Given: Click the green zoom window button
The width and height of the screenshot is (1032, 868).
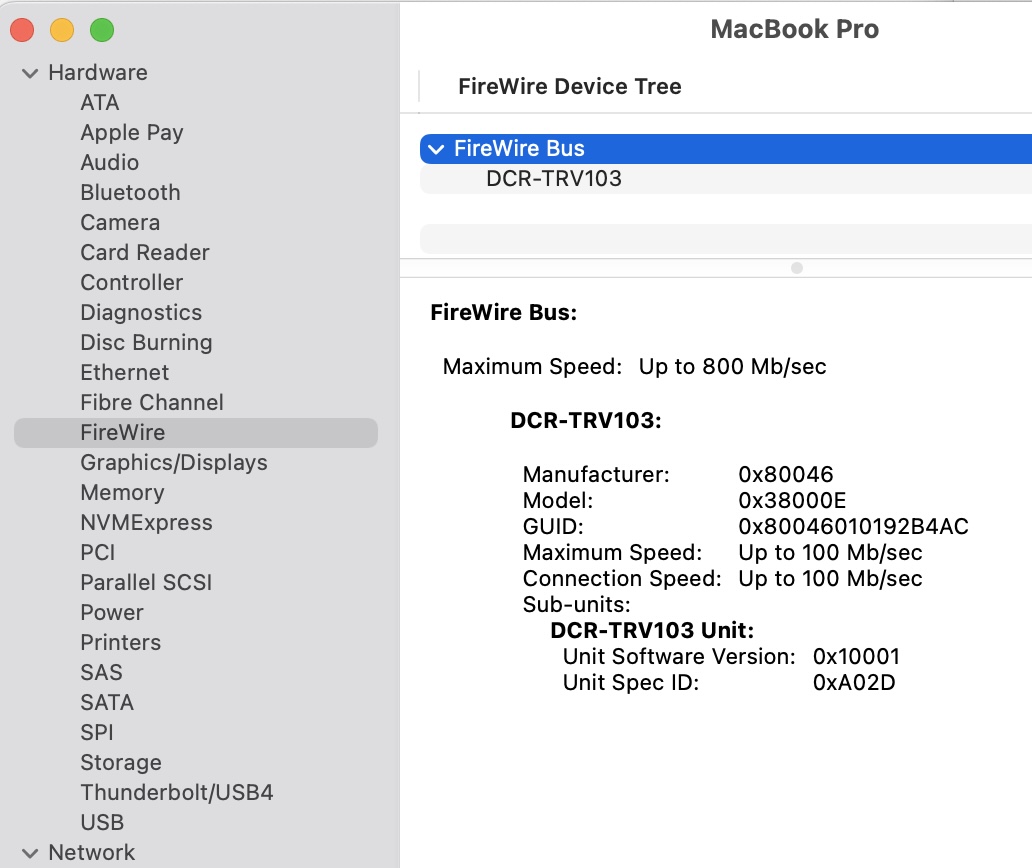Looking at the screenshot, I should [102, 31].
